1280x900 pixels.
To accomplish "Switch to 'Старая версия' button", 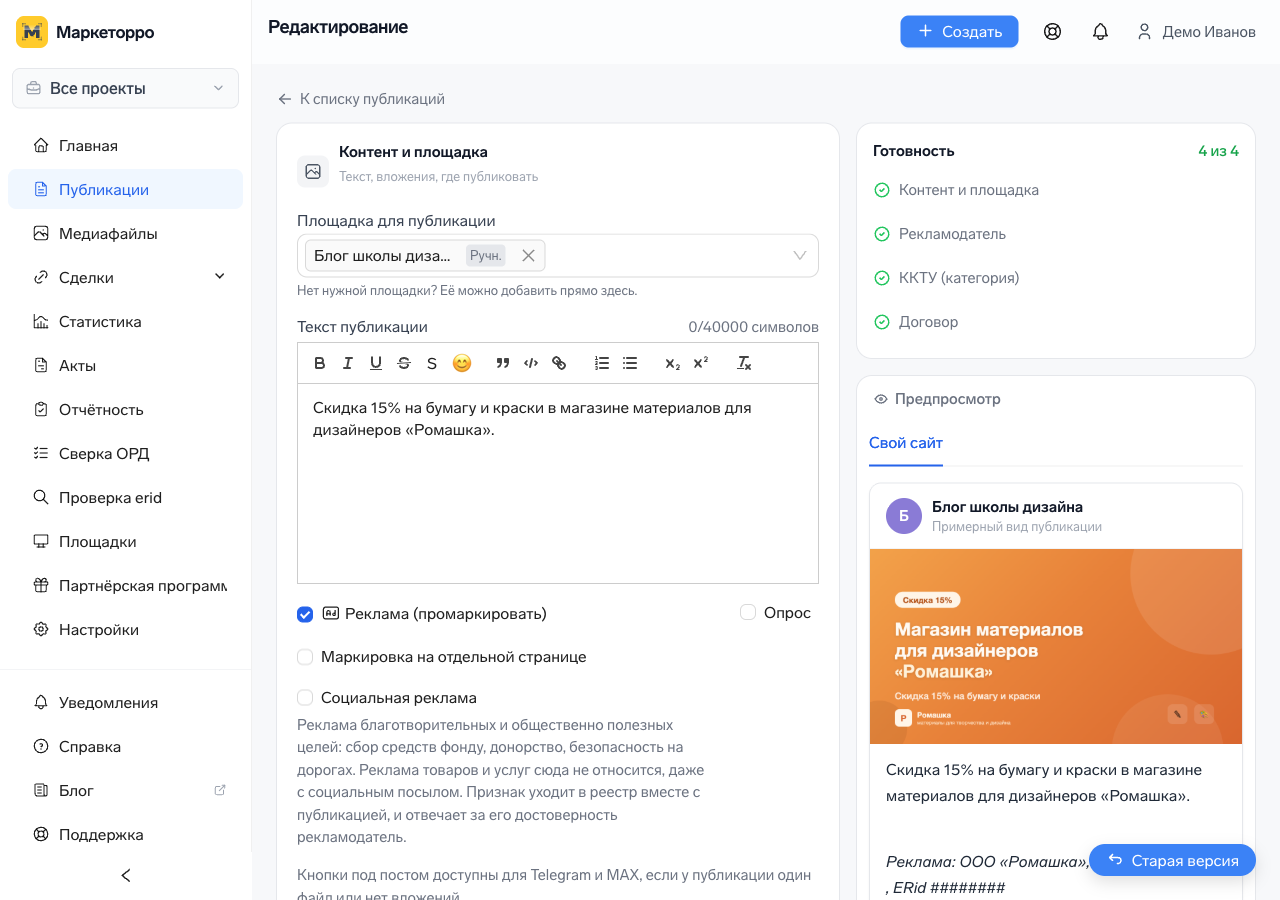I will (x=1172, y=860).
